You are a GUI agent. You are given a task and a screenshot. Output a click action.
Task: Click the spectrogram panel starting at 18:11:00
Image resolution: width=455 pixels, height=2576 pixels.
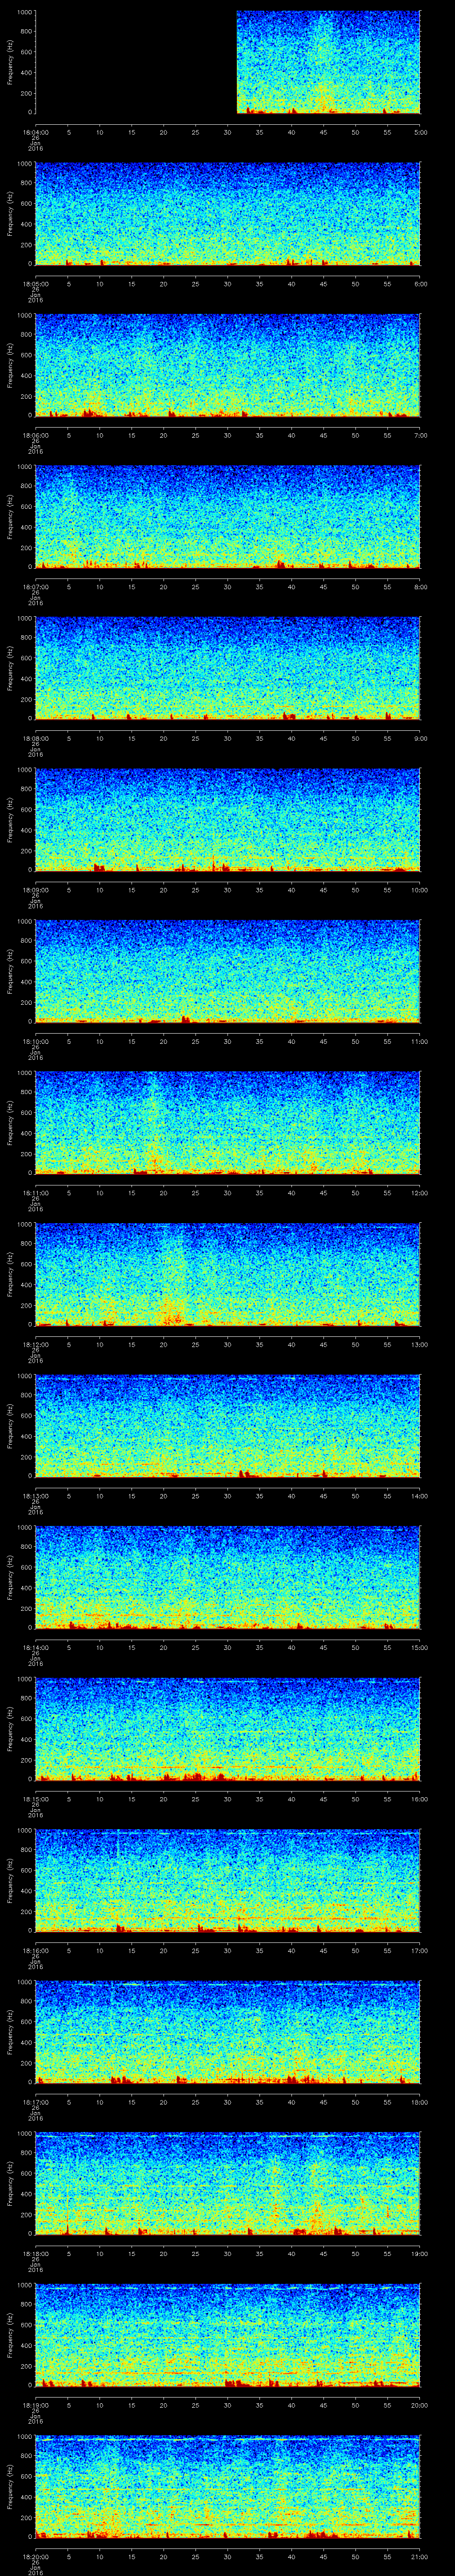click(x=228, y=1123)
